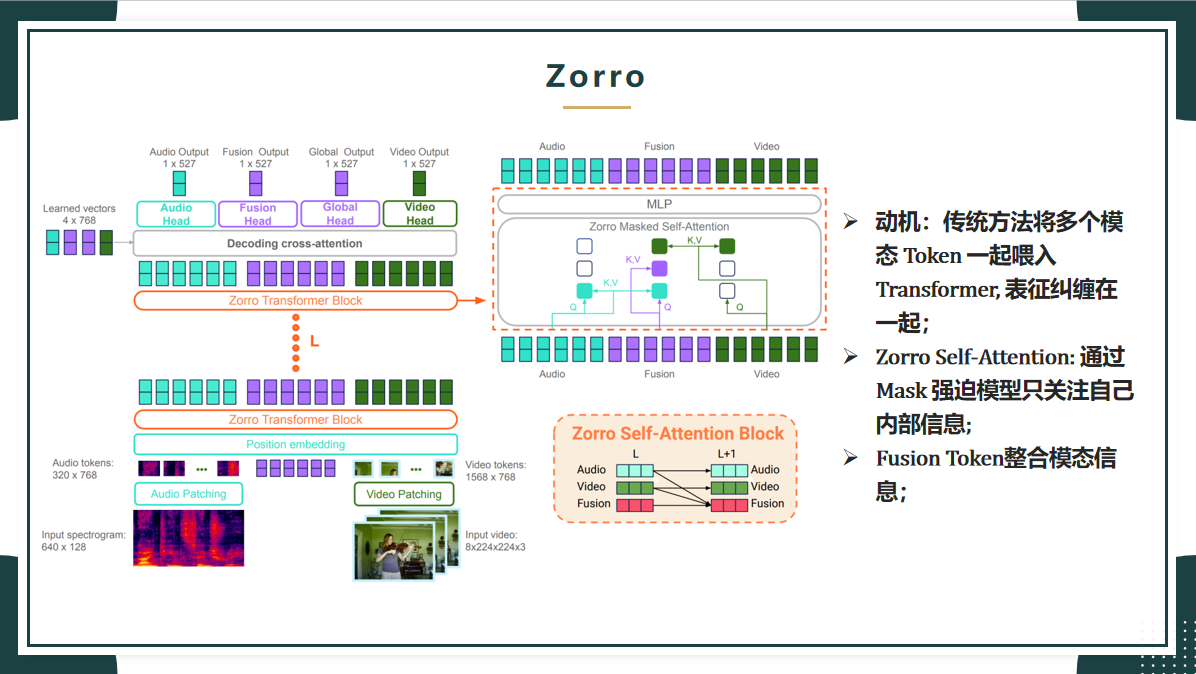
Task: Select the green Video Head box
Action: (420, 214)
